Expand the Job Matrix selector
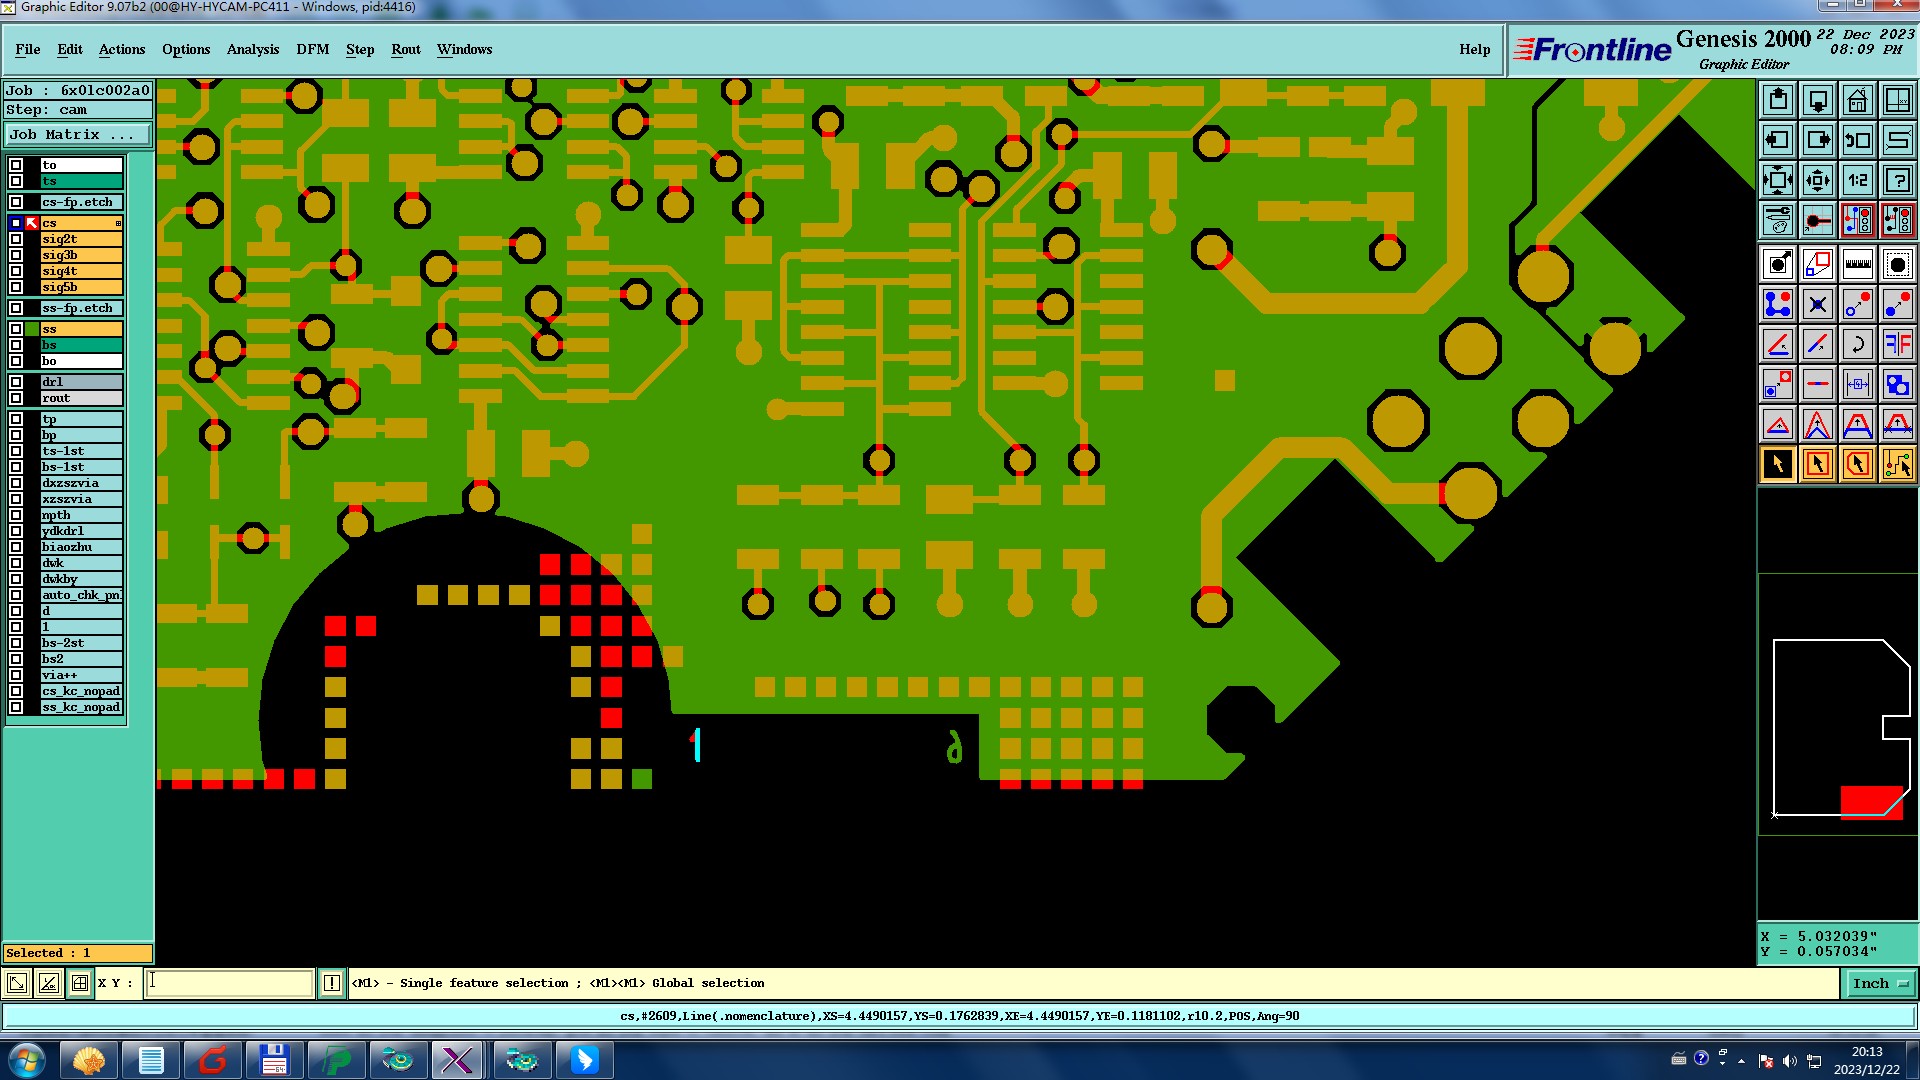 78,135
